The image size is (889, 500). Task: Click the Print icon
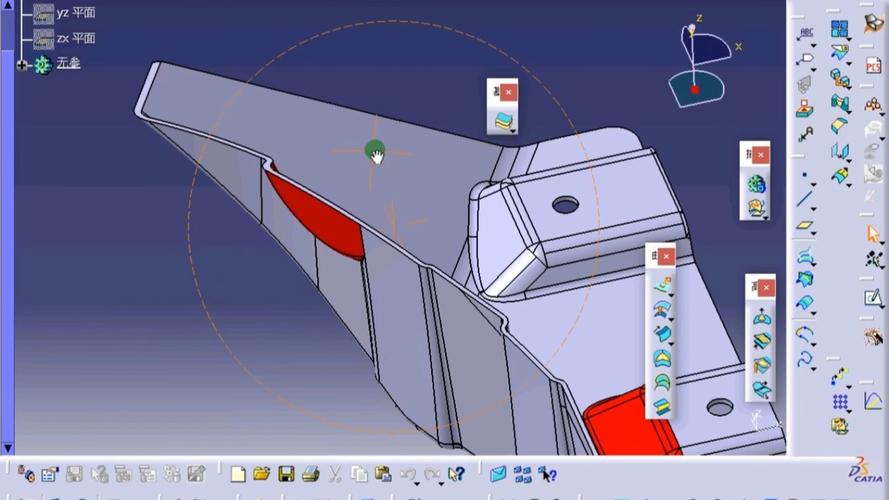pos(311,474)
